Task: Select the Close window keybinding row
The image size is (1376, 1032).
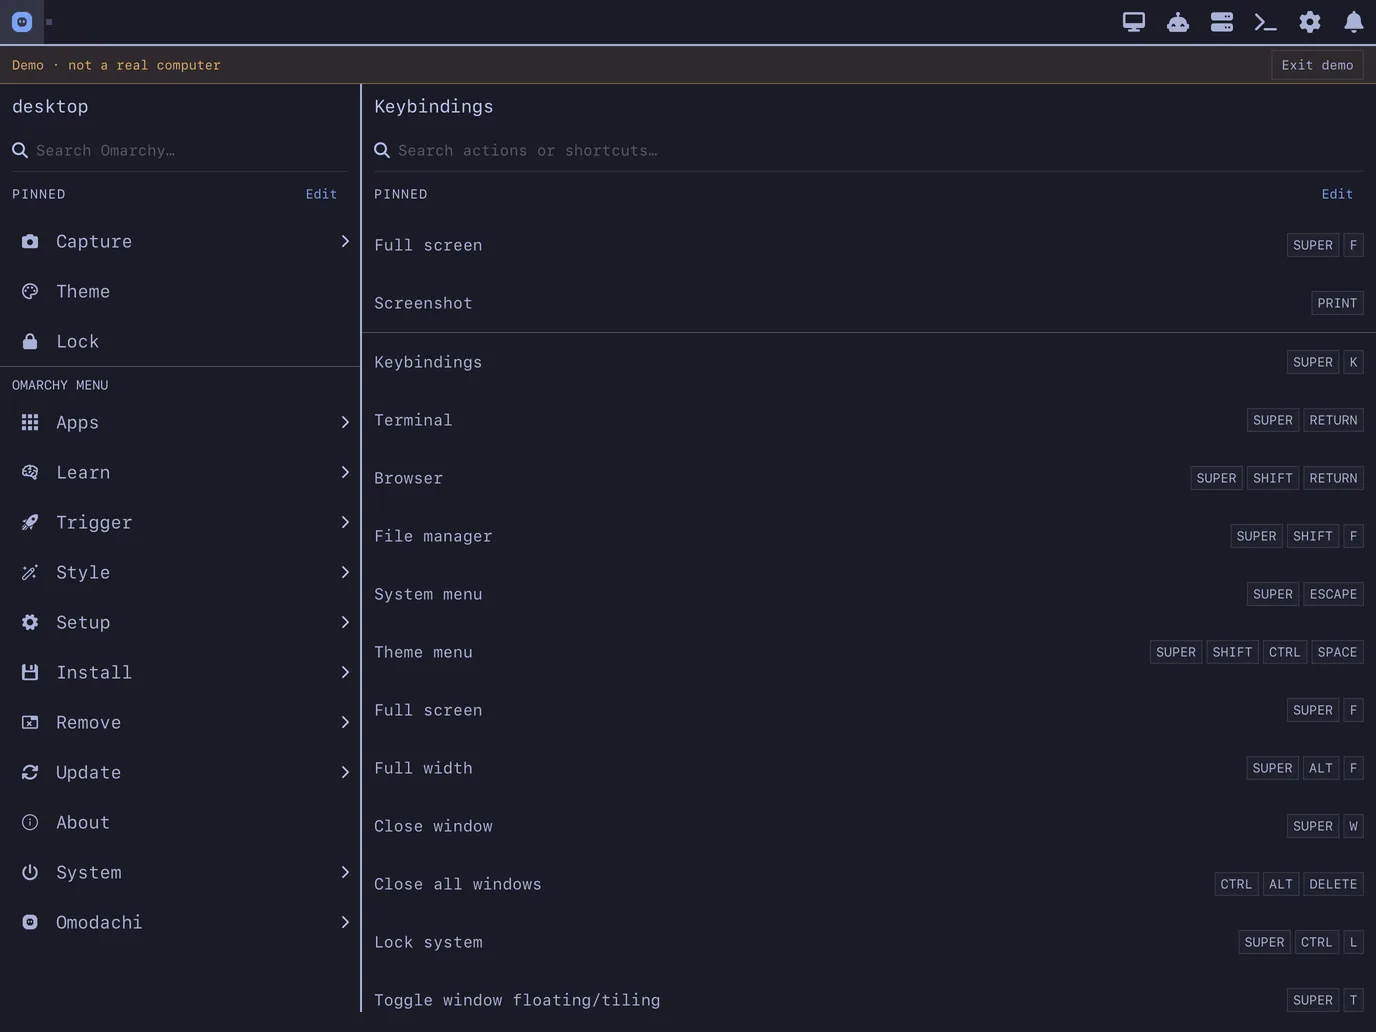Action: pos(869,826)
